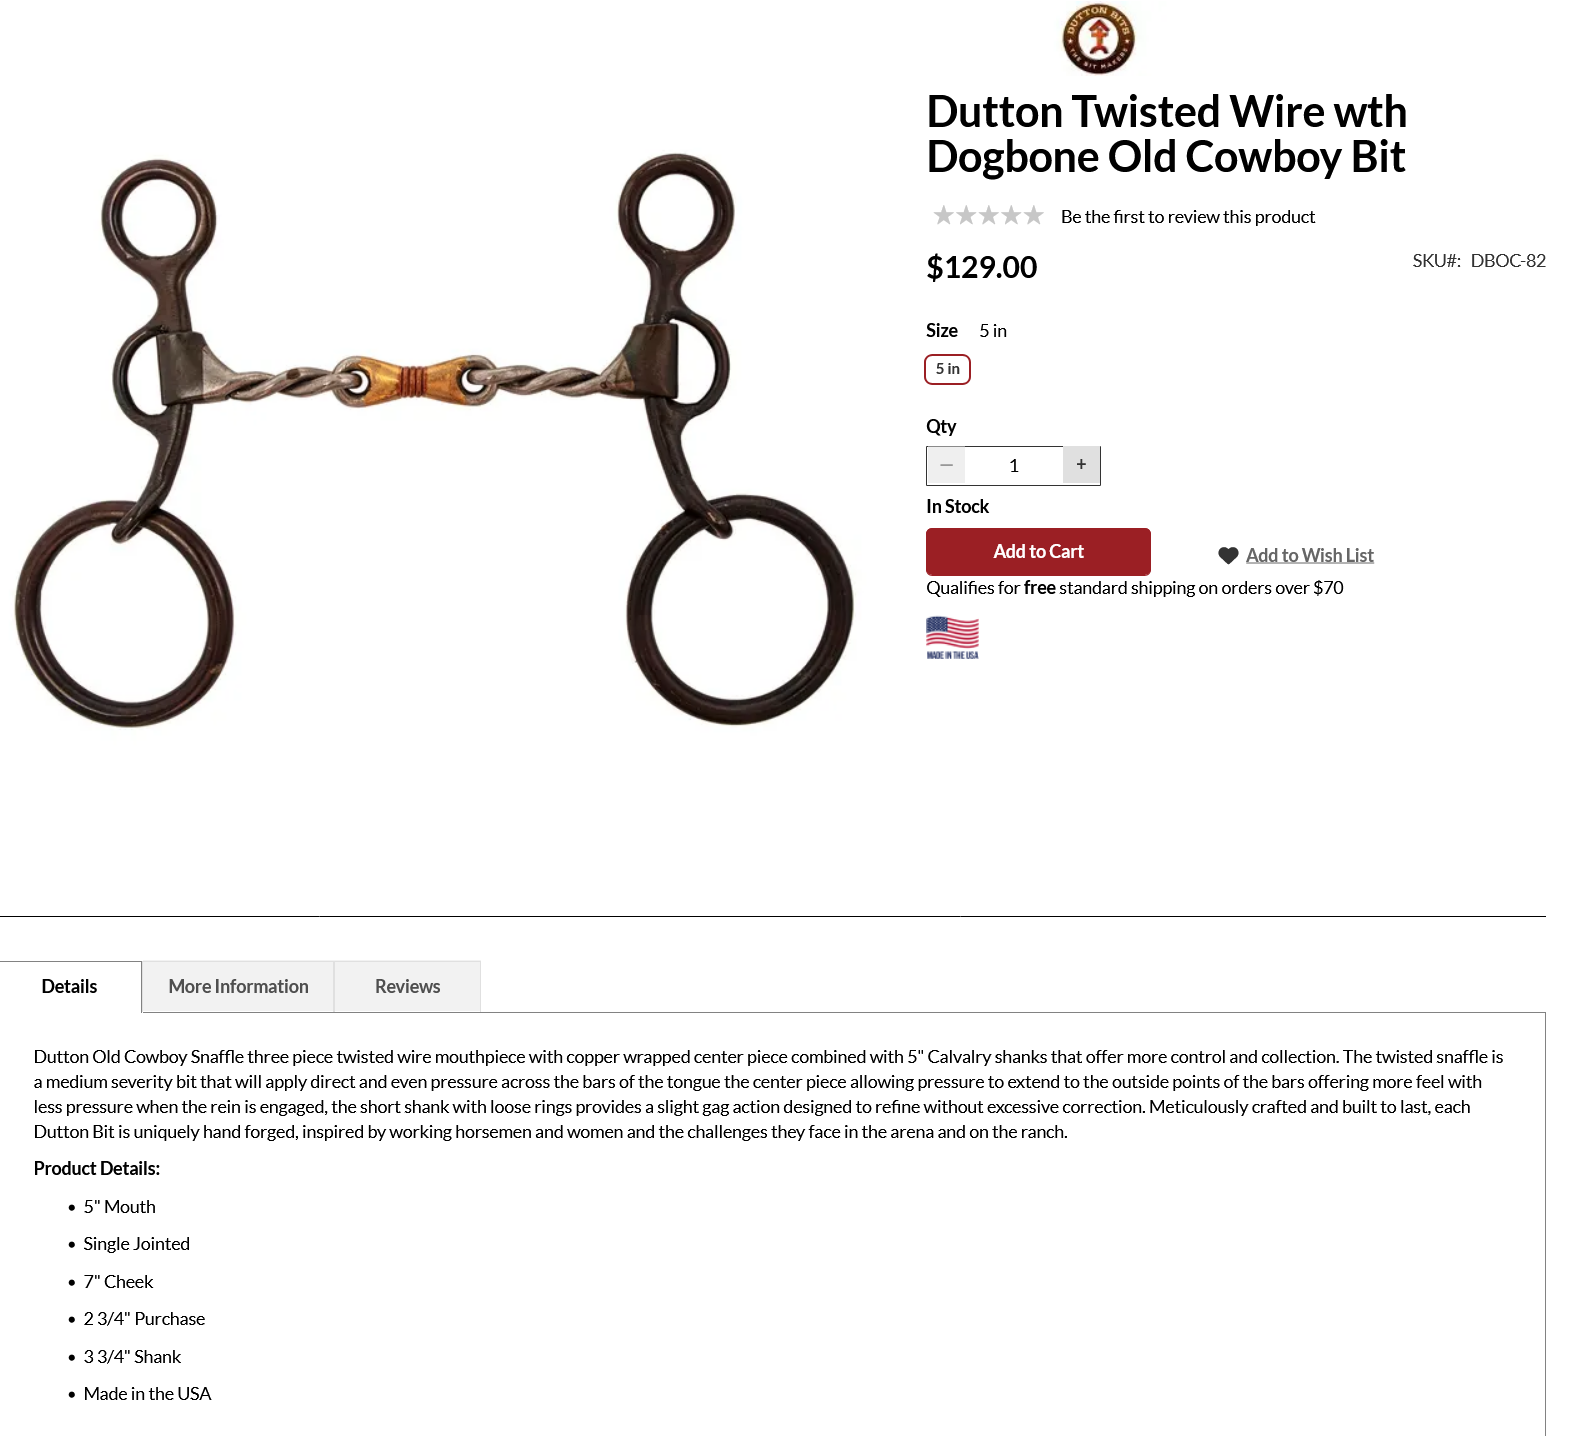Click the fifth rating star
This screenshot has width=1573, height=1436.
click(x=1033, y=216)
